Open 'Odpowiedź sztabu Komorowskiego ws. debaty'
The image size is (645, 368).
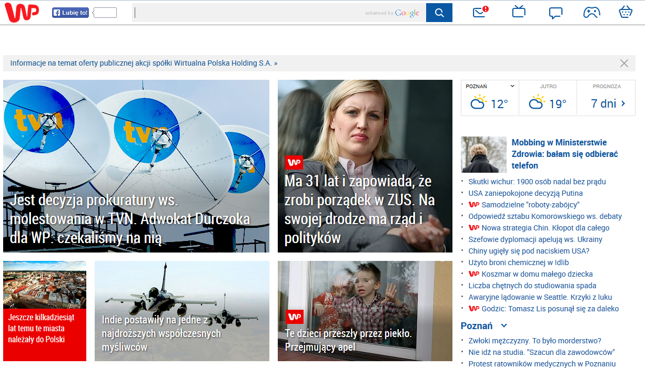tap(545, 216)
